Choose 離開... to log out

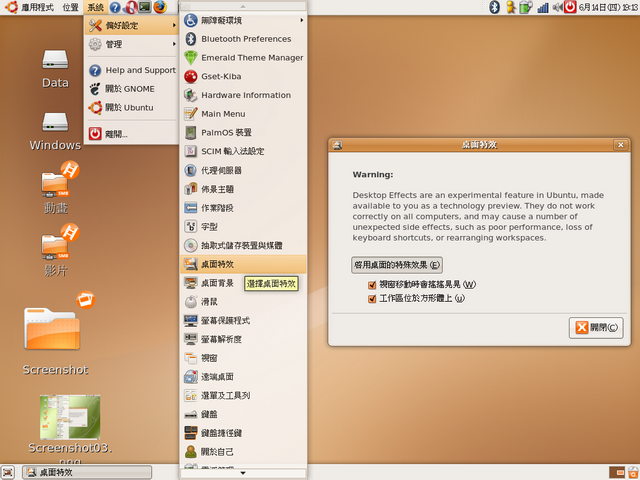click(132, 134)
